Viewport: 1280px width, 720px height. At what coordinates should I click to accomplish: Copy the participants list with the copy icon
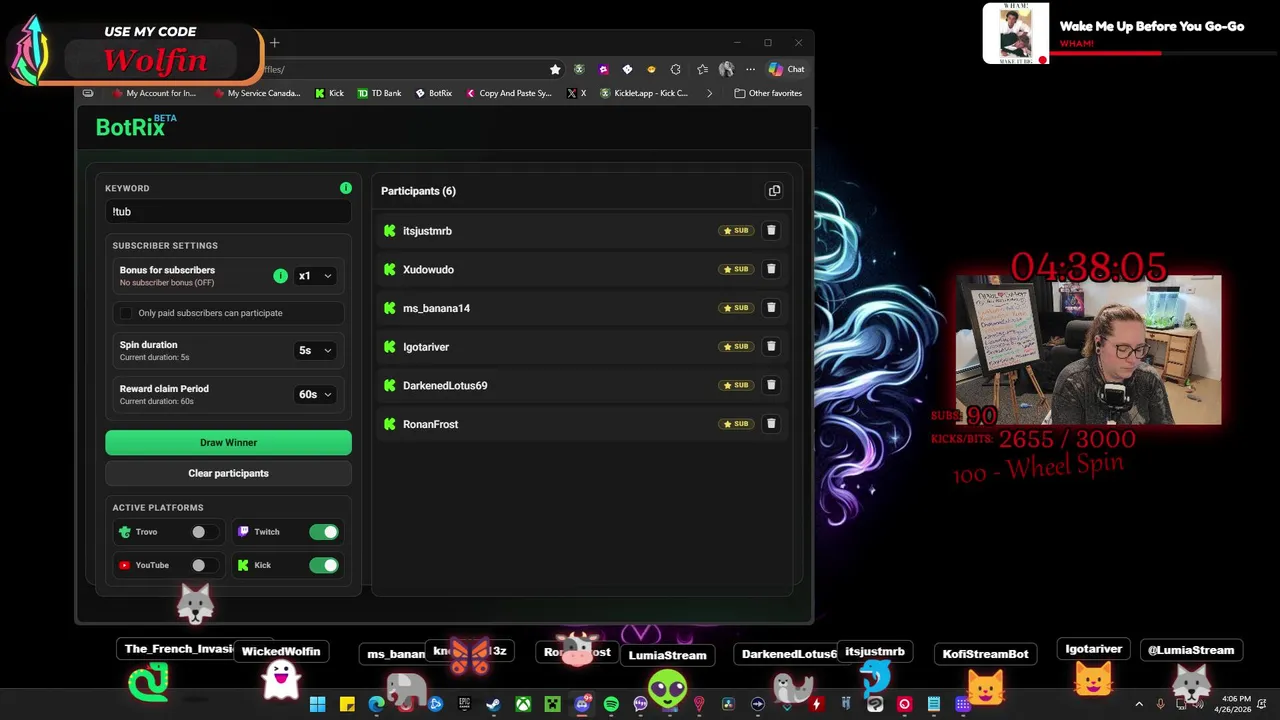click(774, 191)
